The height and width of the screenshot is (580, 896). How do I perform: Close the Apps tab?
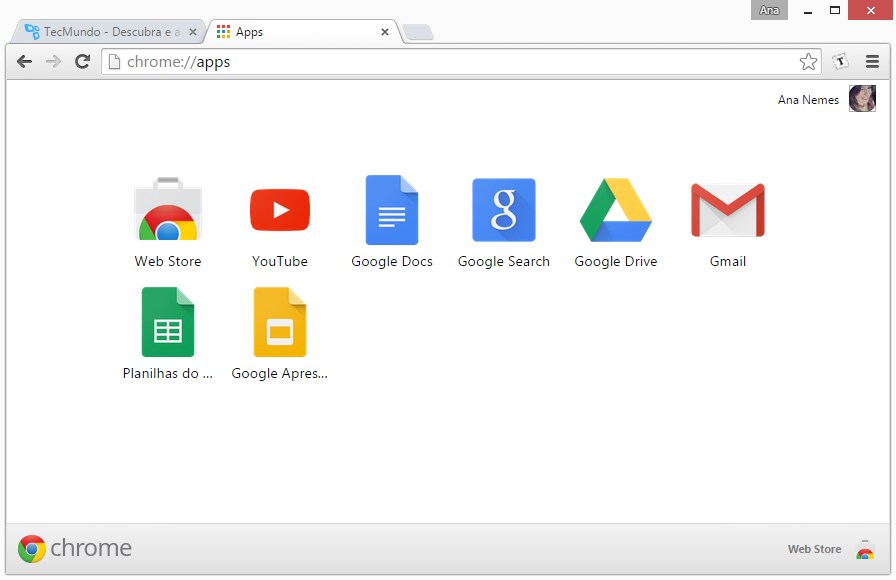pos(385,32)
